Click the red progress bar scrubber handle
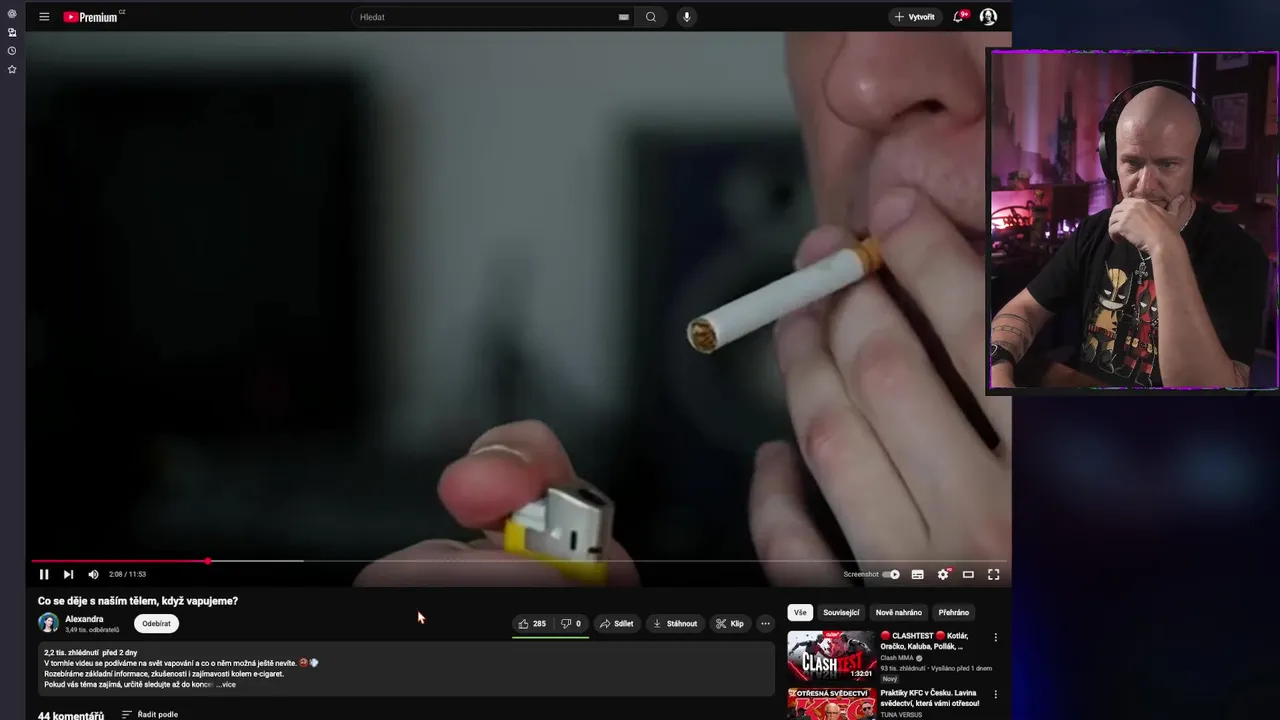Image resolution: width=1280 pixels, height=720 pixels. [208, 561]
